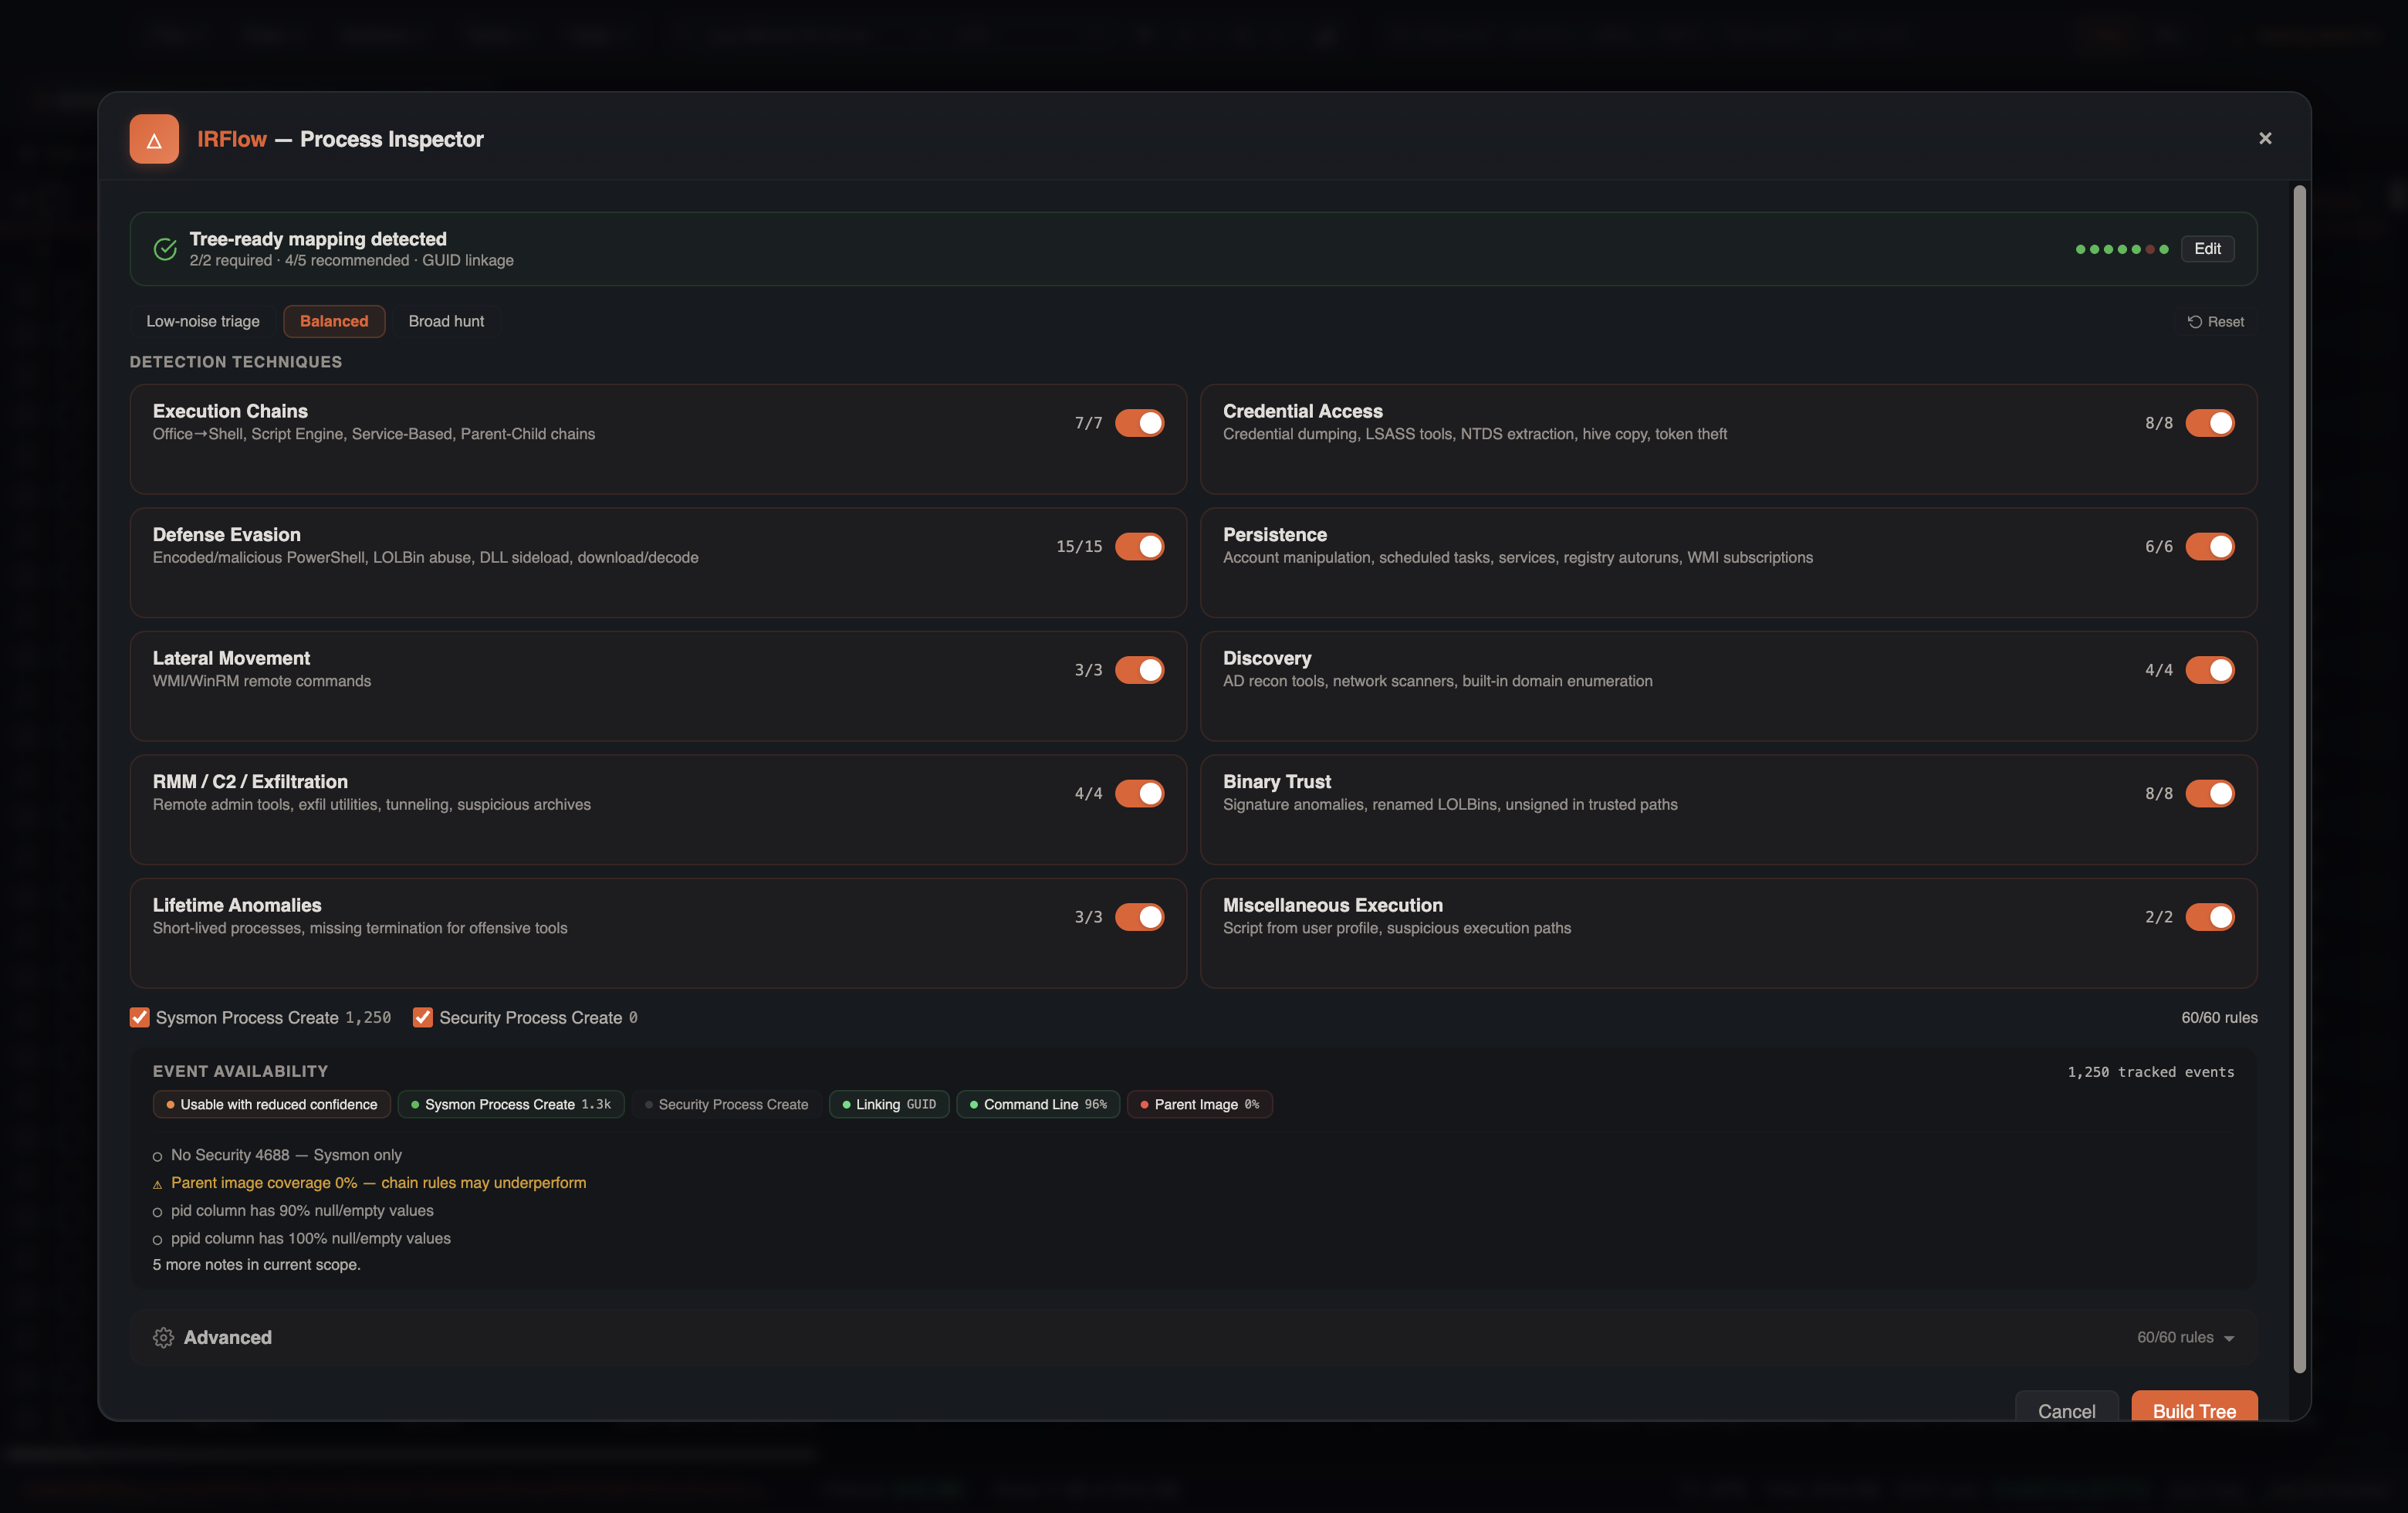The image size is (2408, 1513).
Task: Select the Broad hunt preset
Action: tap(446, 321)
